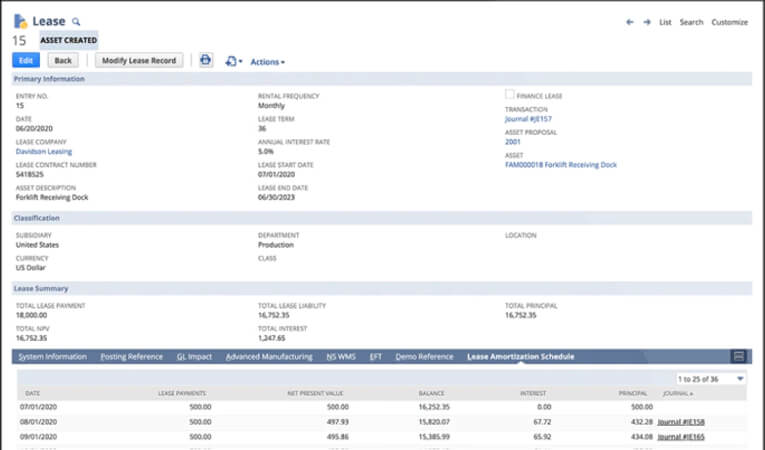Select the Posting Reference tab
The height and width of the screenshot is (450, 765).
coord(131,356)
